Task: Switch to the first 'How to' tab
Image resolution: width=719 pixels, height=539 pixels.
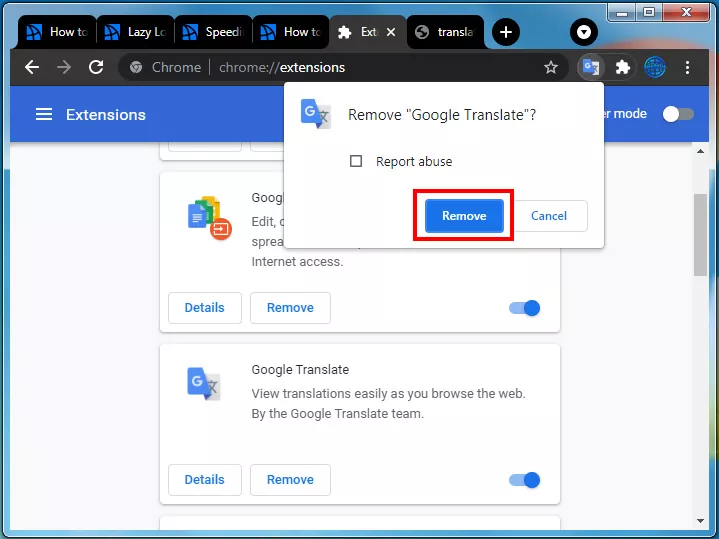Action: pyautogui.click(x=57, y=32)
